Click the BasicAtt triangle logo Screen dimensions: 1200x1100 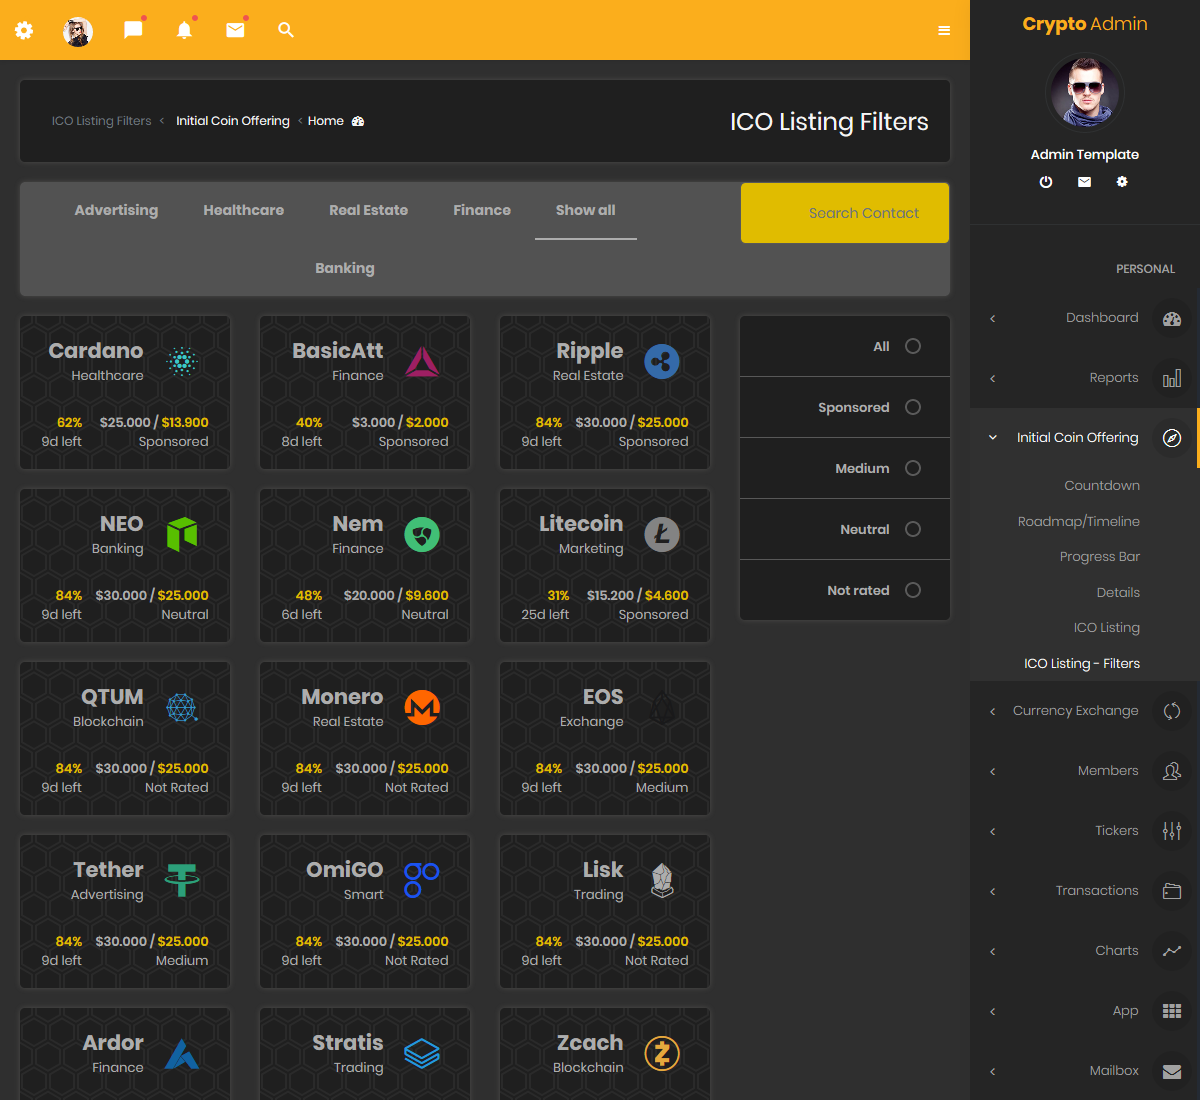[x=422, y=362]
